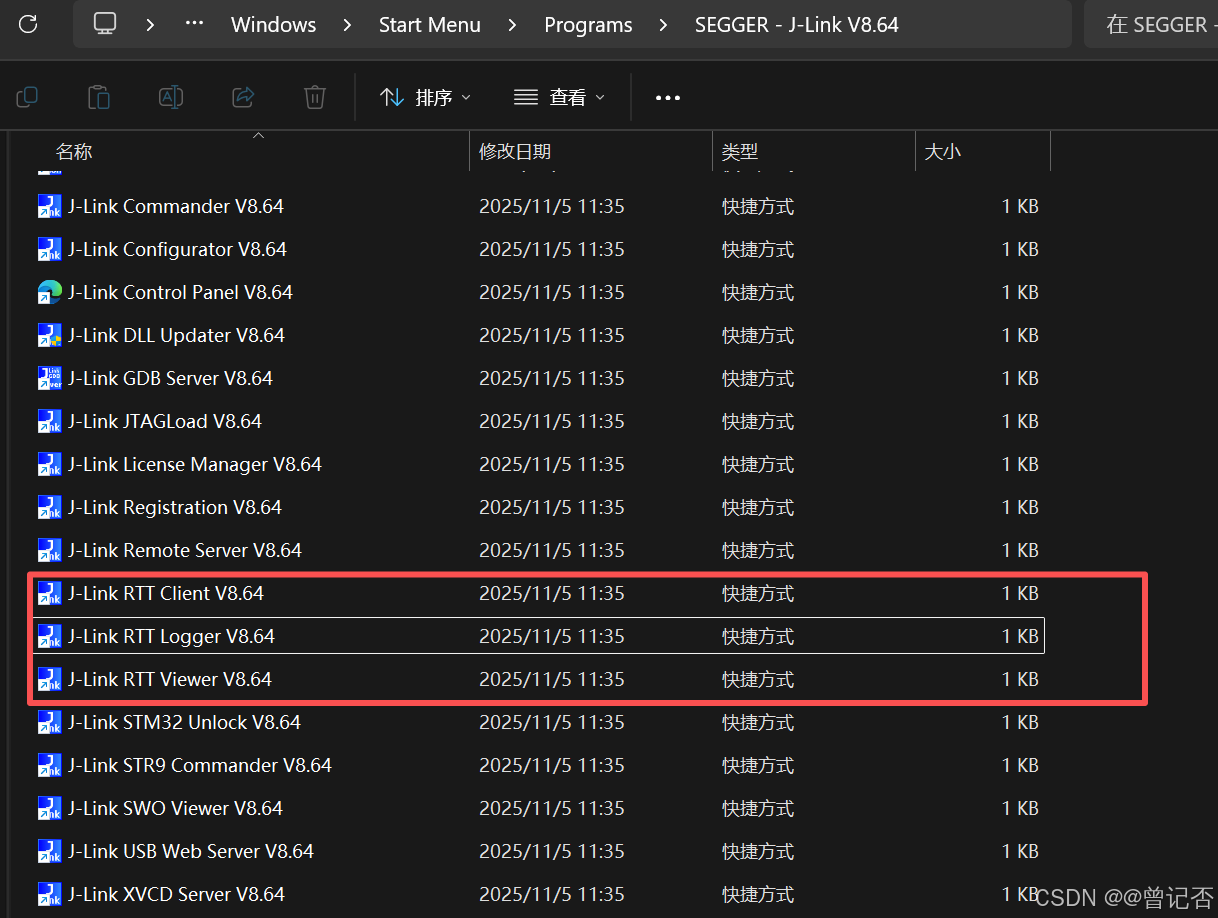
Task: Click the J-Link Configurator V8.64 shortcut icon
Action: pyautogui.click(x=49, y=250)
